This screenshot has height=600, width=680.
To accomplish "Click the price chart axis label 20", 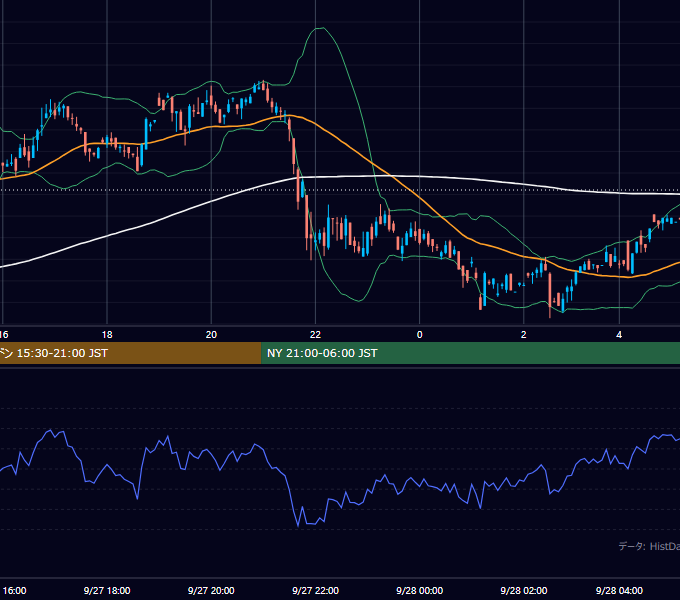I will tap(211, 335).
